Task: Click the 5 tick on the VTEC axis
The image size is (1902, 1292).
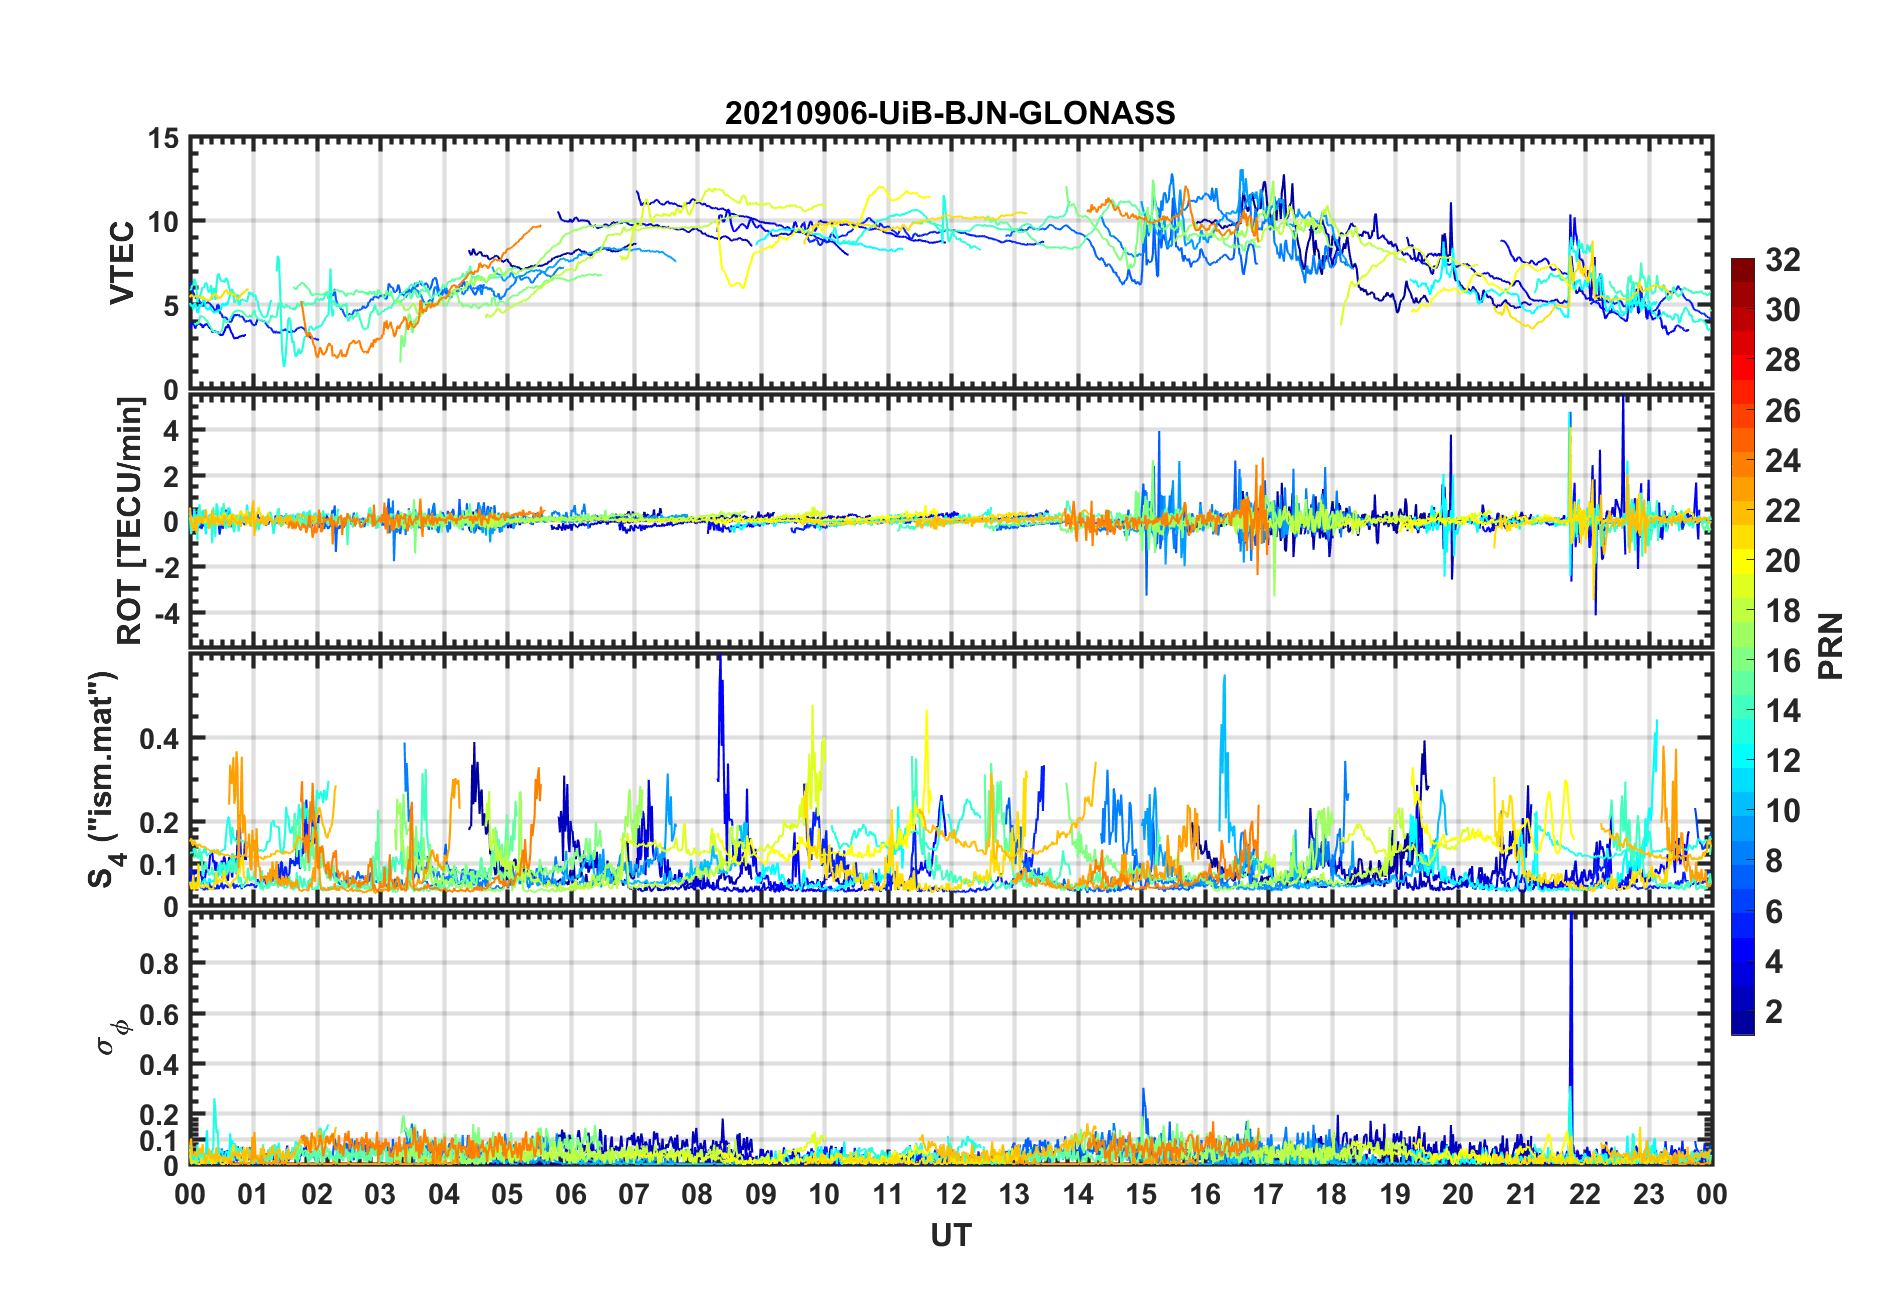Action: [x=171, y=306]
